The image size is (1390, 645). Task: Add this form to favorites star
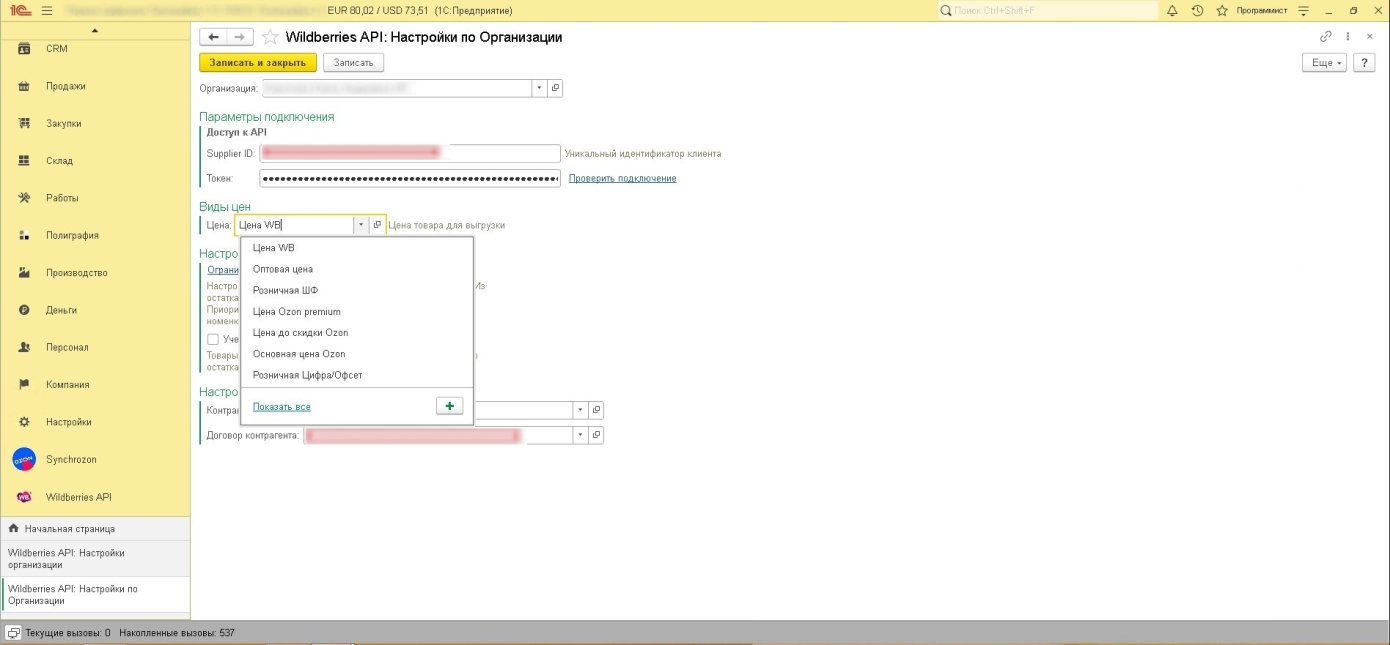[x=269, y=37]
